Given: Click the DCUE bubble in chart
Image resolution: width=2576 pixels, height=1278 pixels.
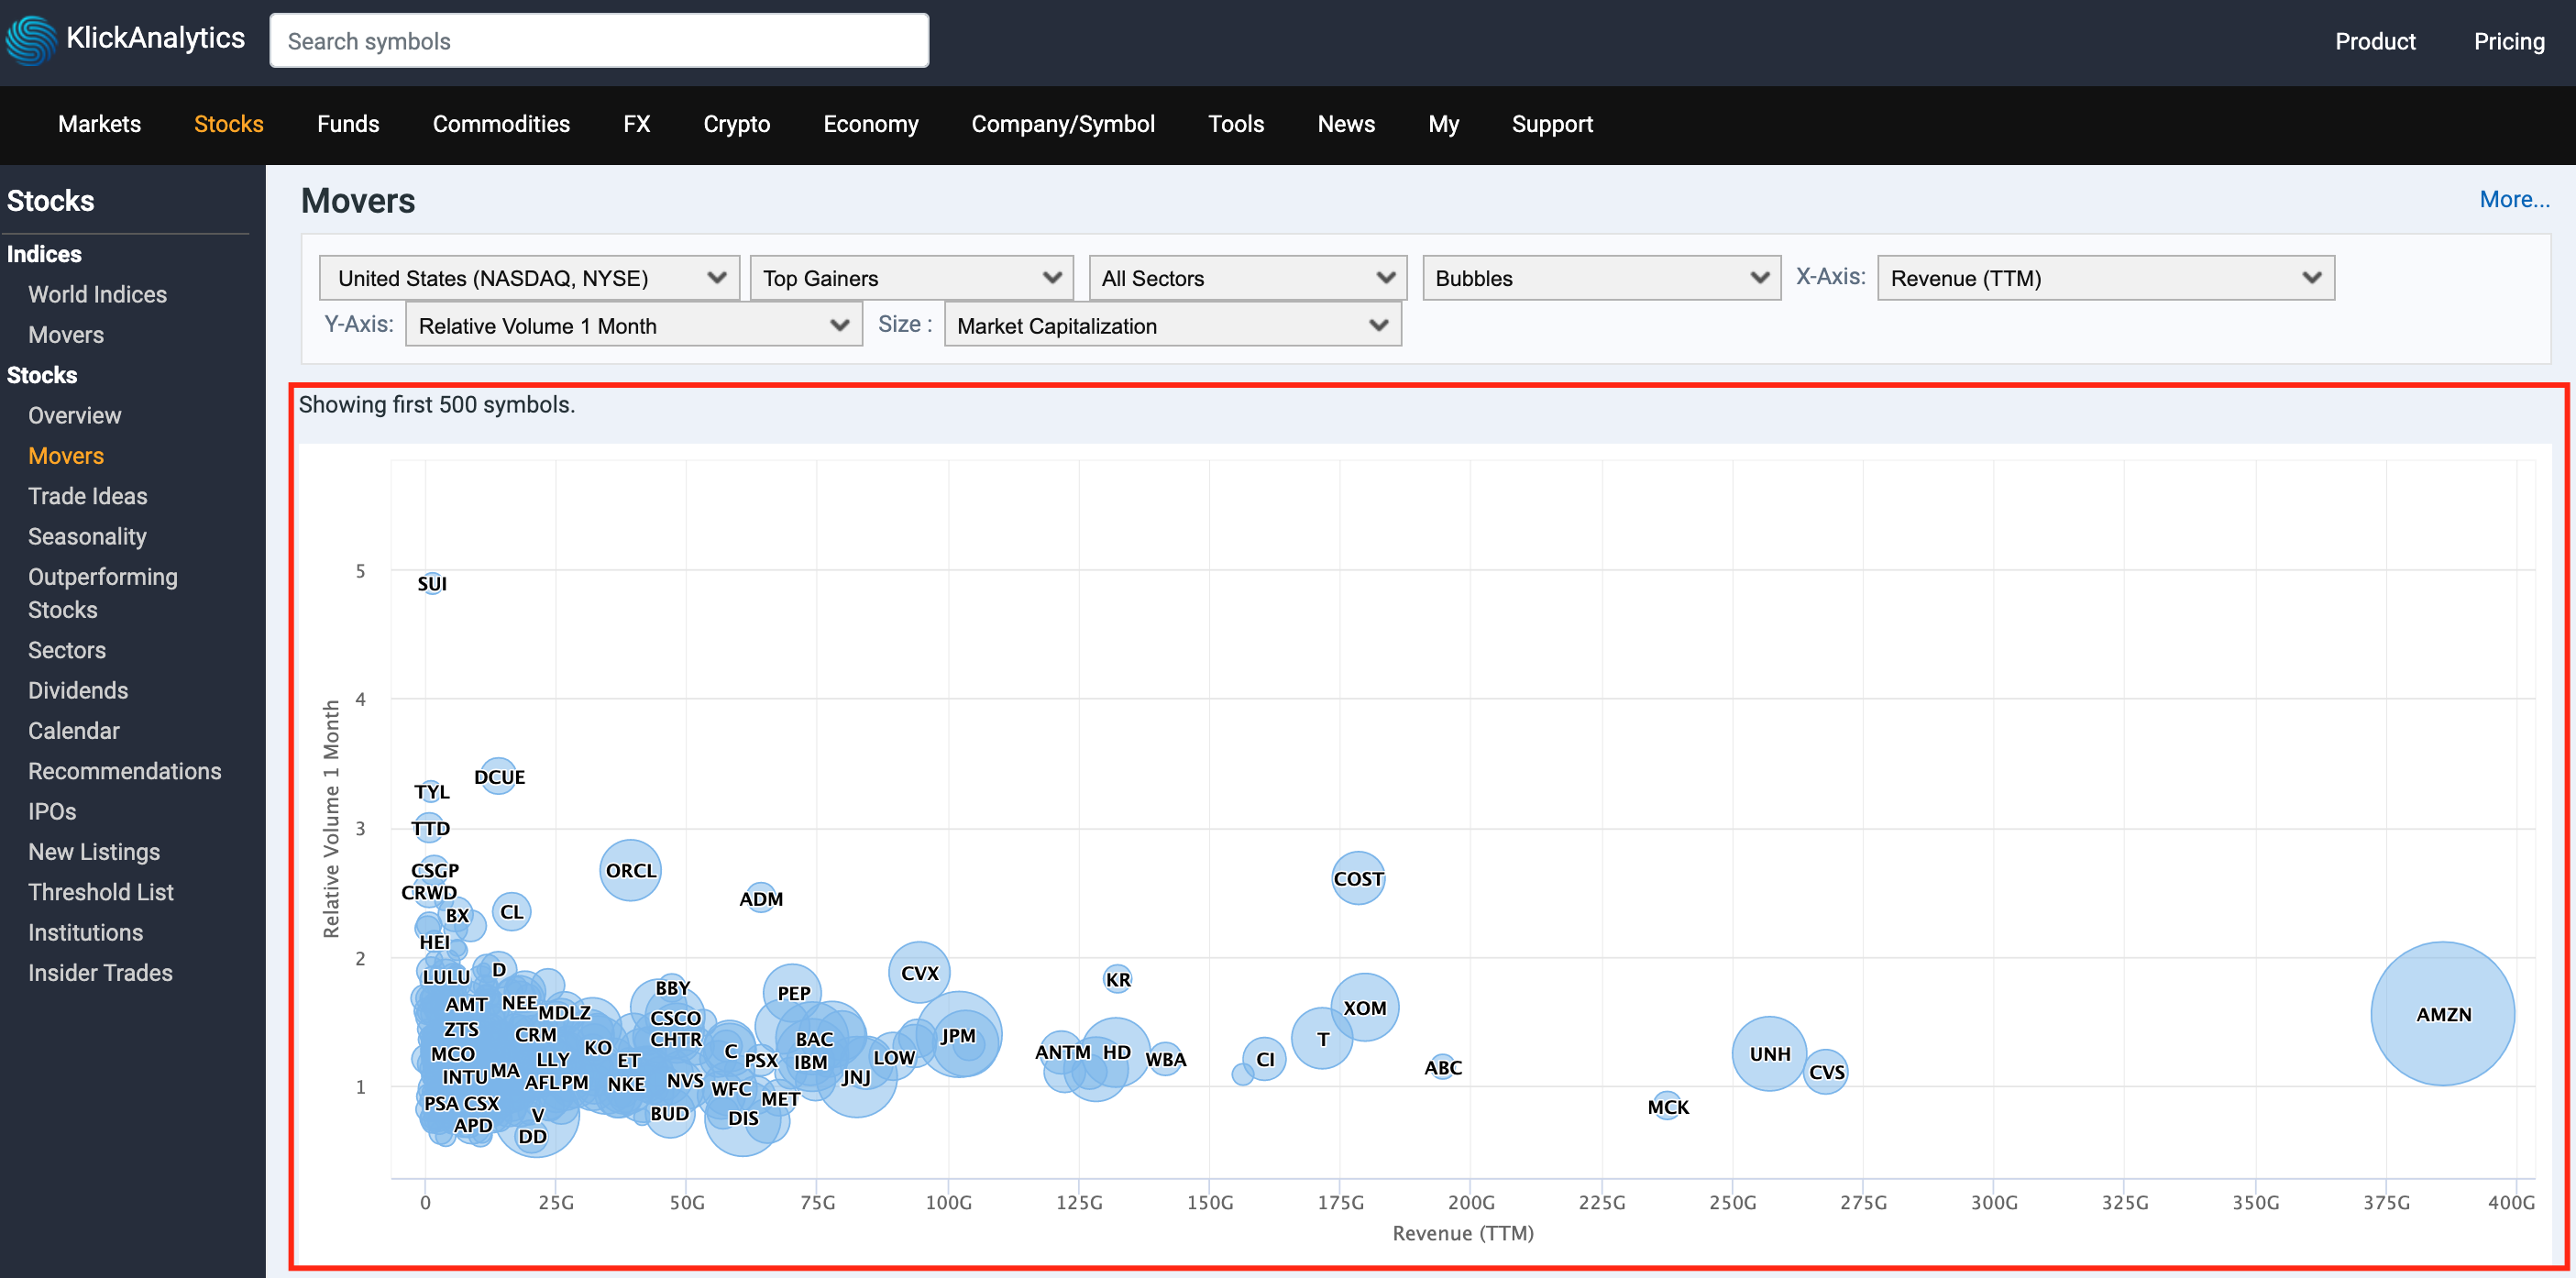Looking at the screenshot, I should point(498,776).
